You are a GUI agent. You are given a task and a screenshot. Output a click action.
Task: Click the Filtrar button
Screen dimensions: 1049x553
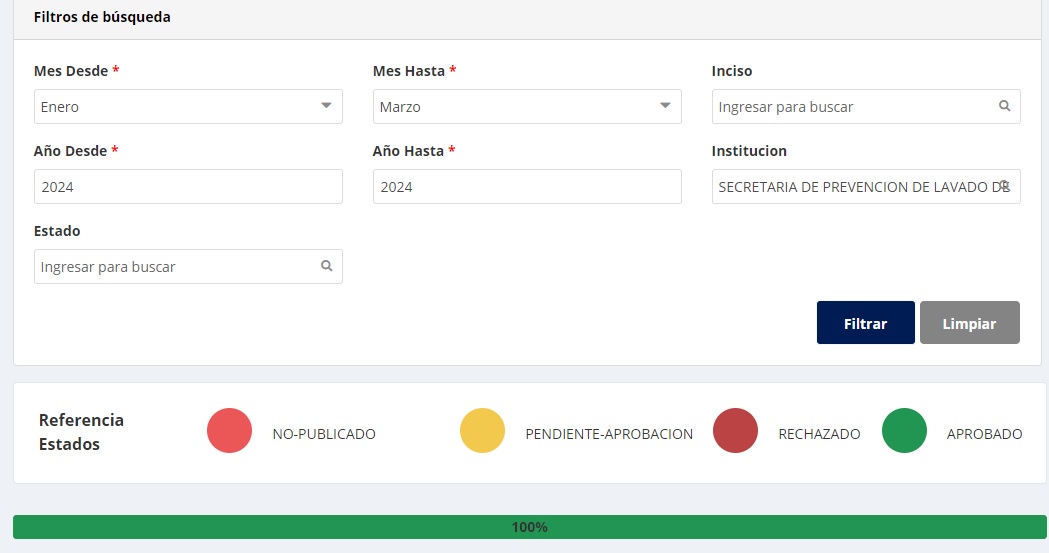coord(865,323)
